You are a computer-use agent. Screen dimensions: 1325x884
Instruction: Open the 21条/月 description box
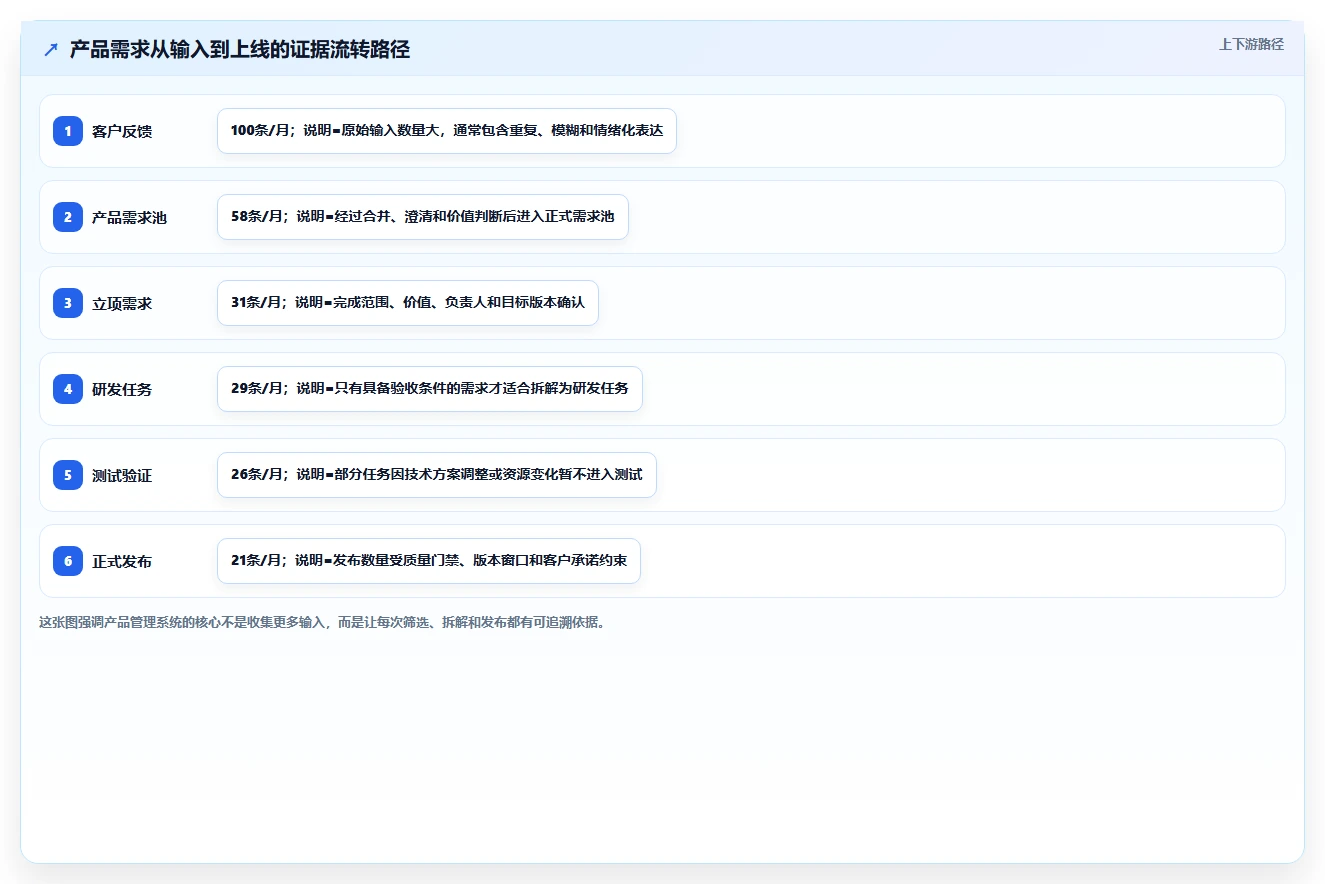click(x=429, y=561)
